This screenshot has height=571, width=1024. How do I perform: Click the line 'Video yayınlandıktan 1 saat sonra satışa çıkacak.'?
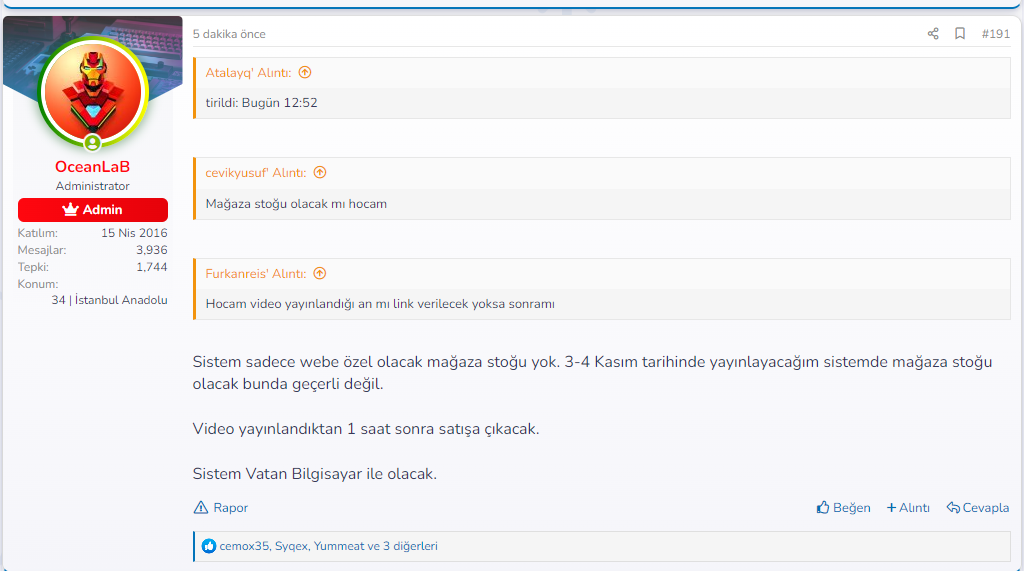[366, 429]
